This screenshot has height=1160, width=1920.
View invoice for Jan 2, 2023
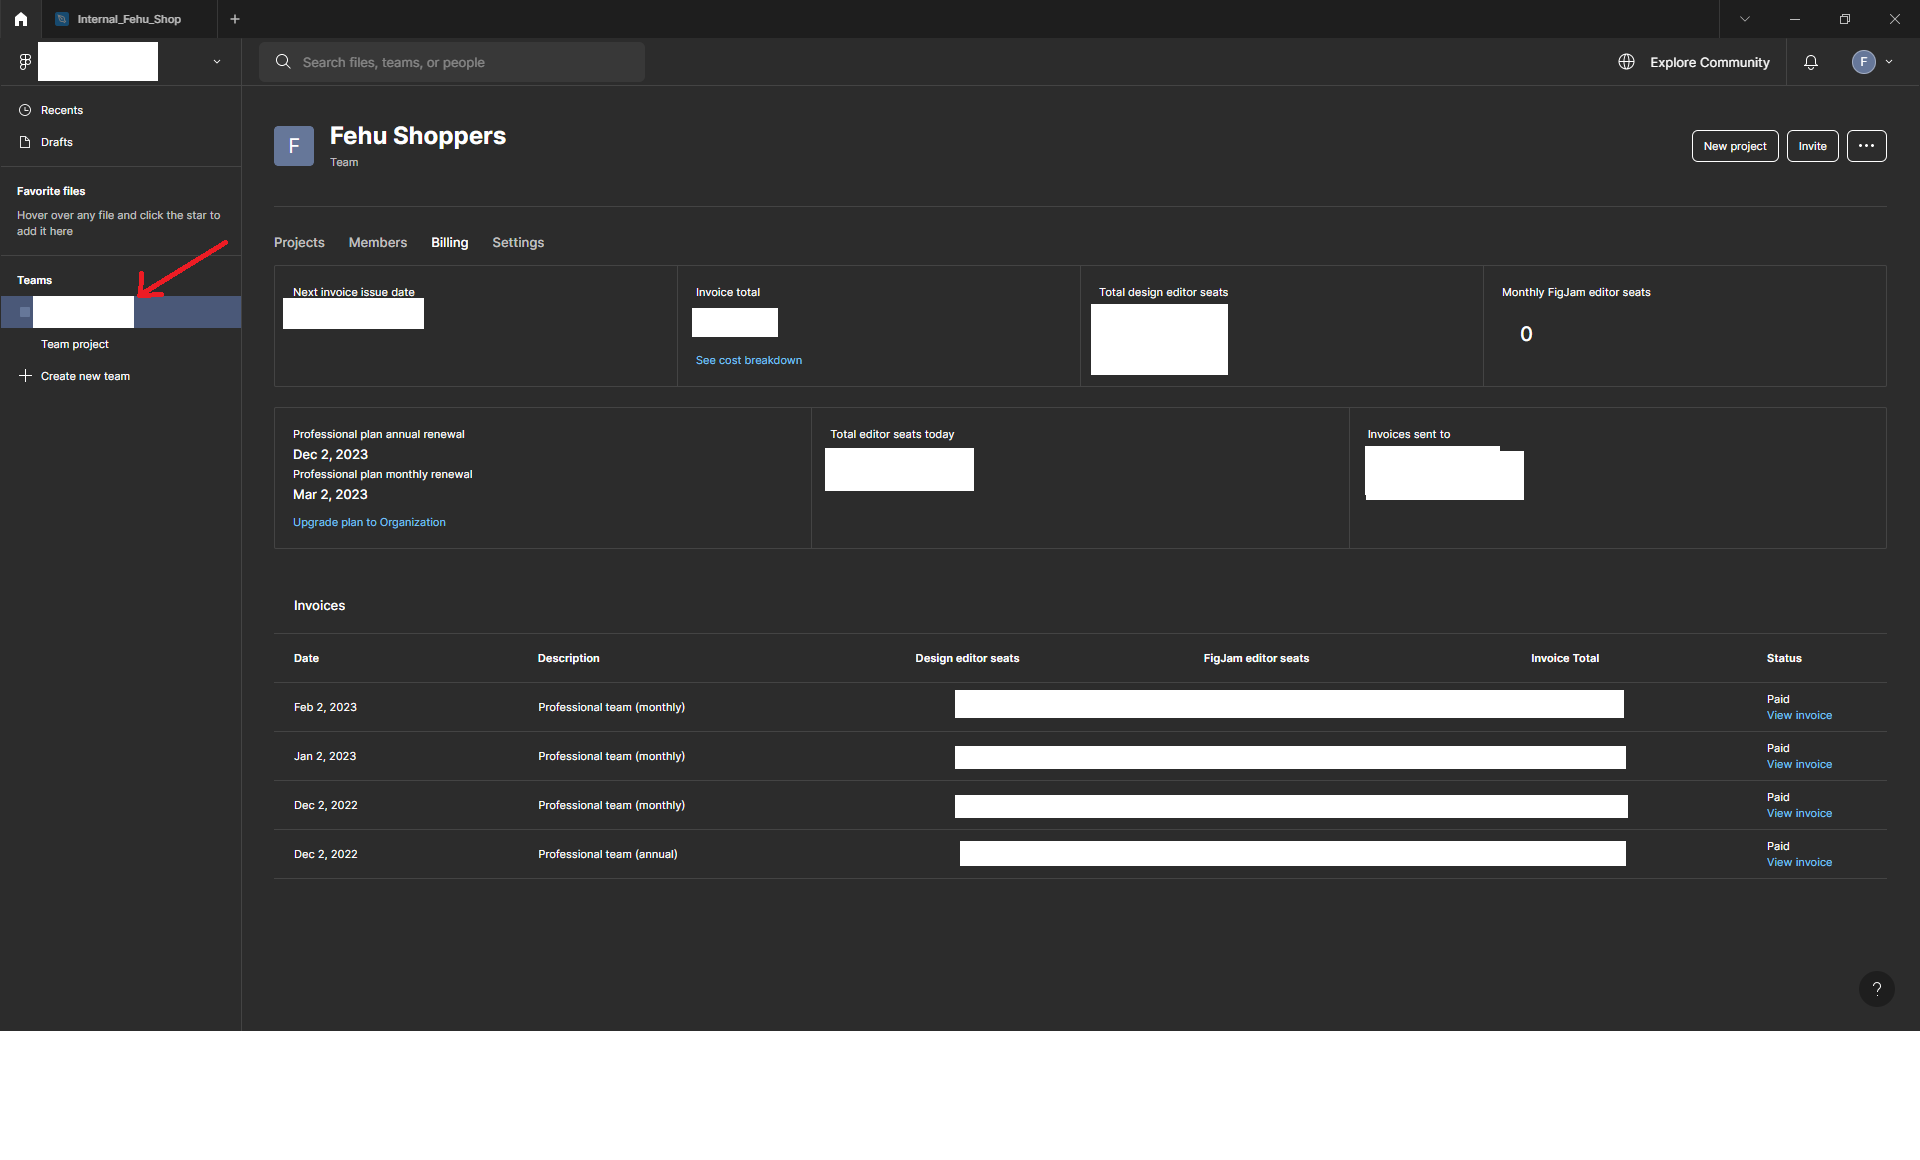pyautogui.click(x=1799, y=764)
